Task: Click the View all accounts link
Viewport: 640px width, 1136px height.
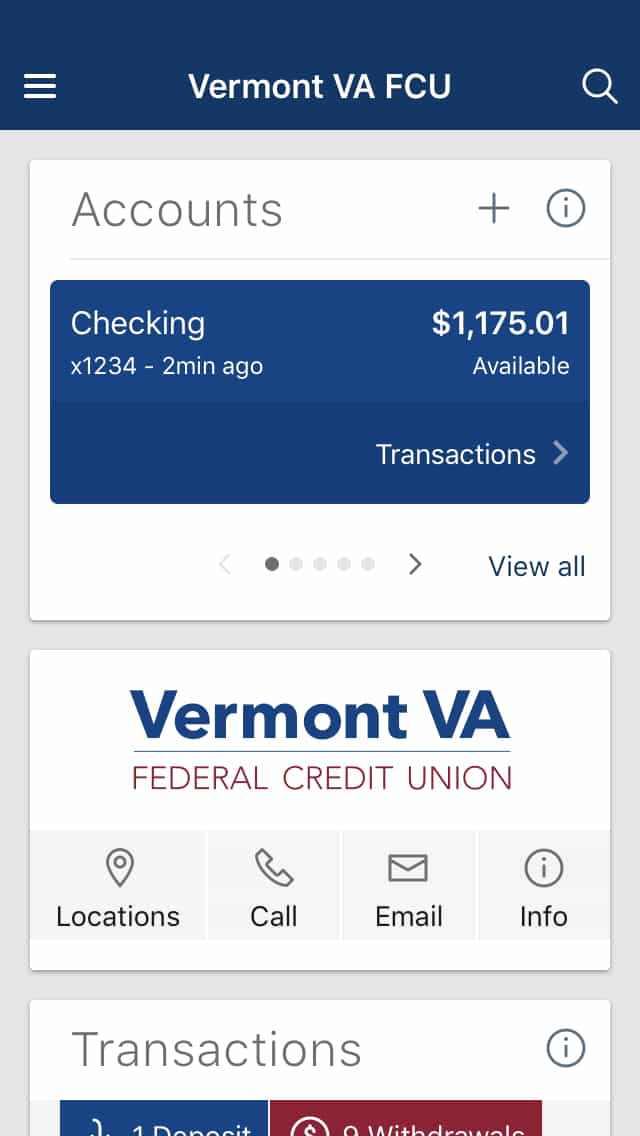Action: pos(537,566)
